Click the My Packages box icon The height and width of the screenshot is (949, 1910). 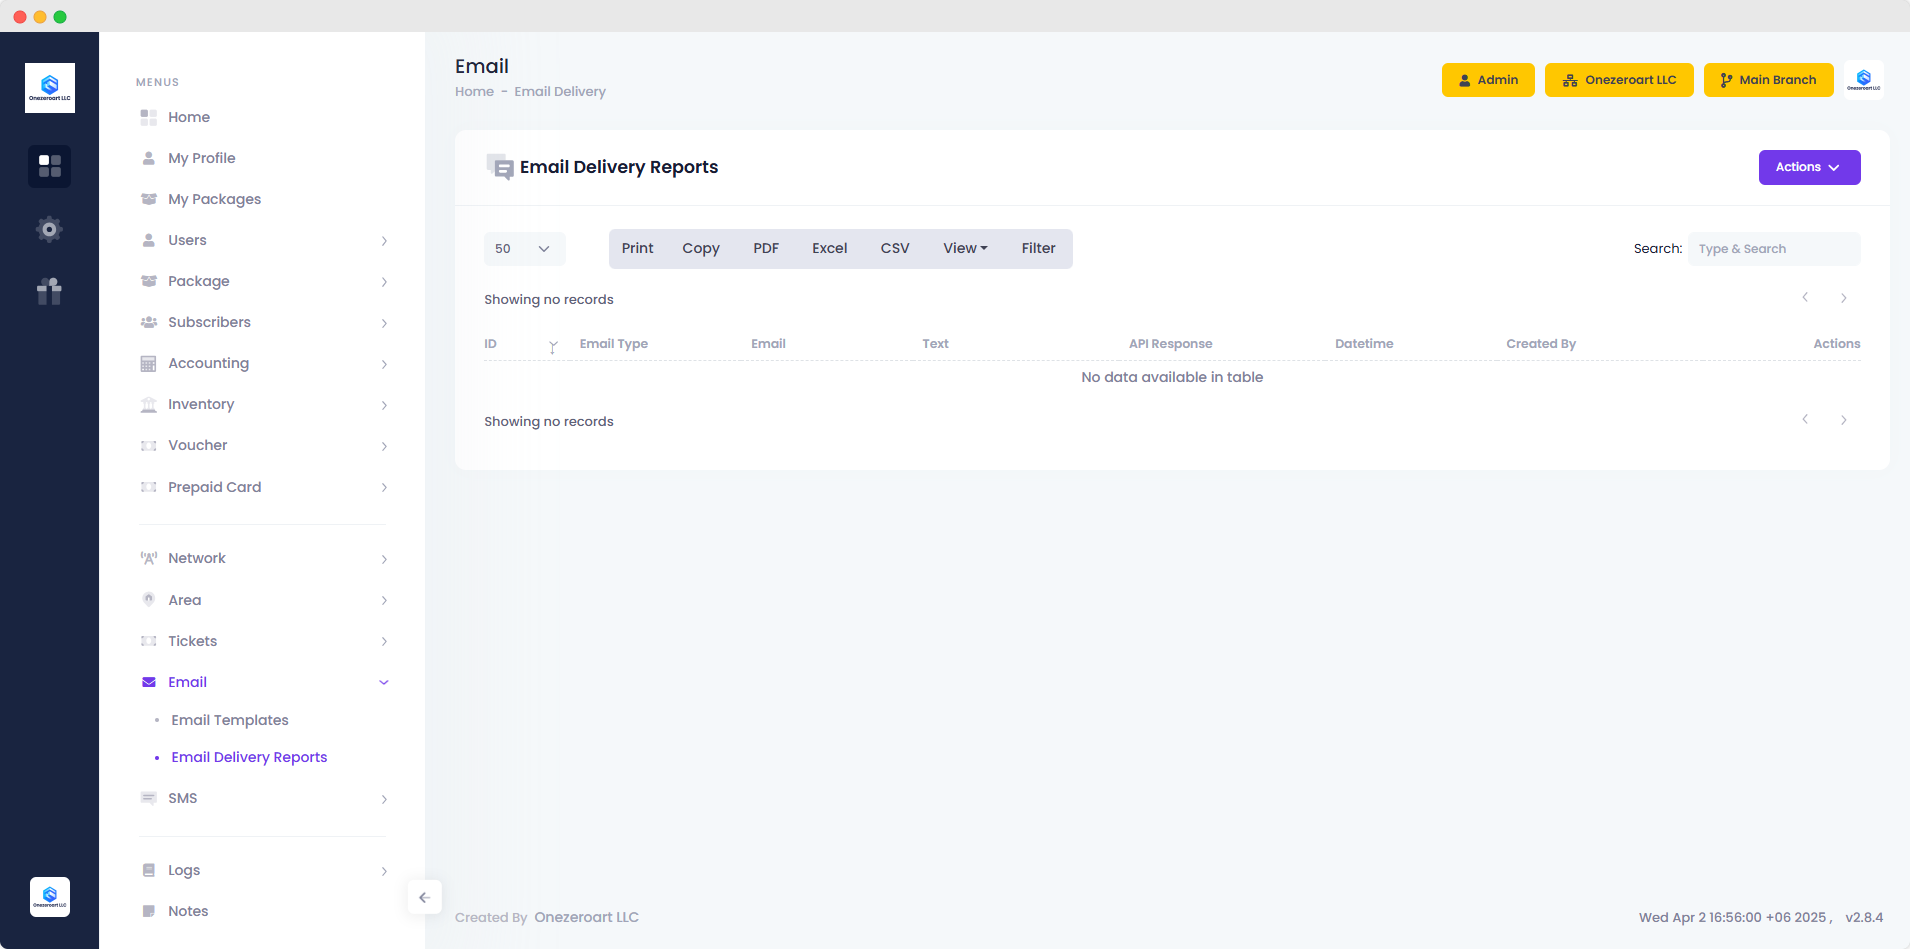point(149,199)
